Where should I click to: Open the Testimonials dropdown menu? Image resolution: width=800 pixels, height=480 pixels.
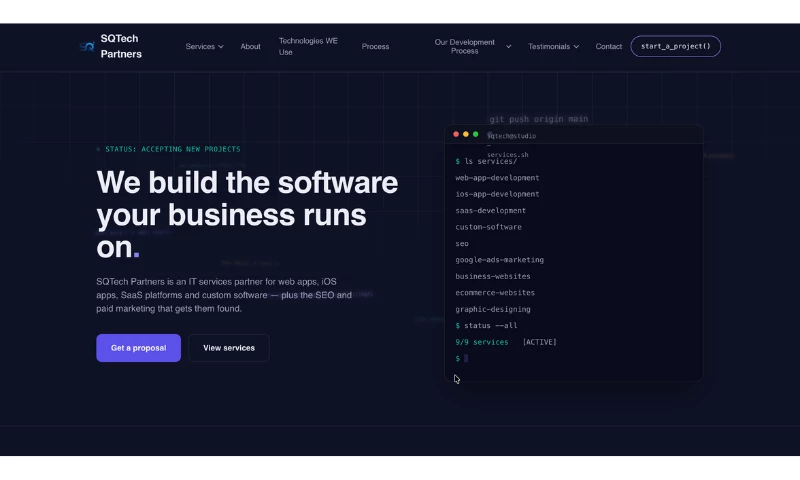pos(554,46)
